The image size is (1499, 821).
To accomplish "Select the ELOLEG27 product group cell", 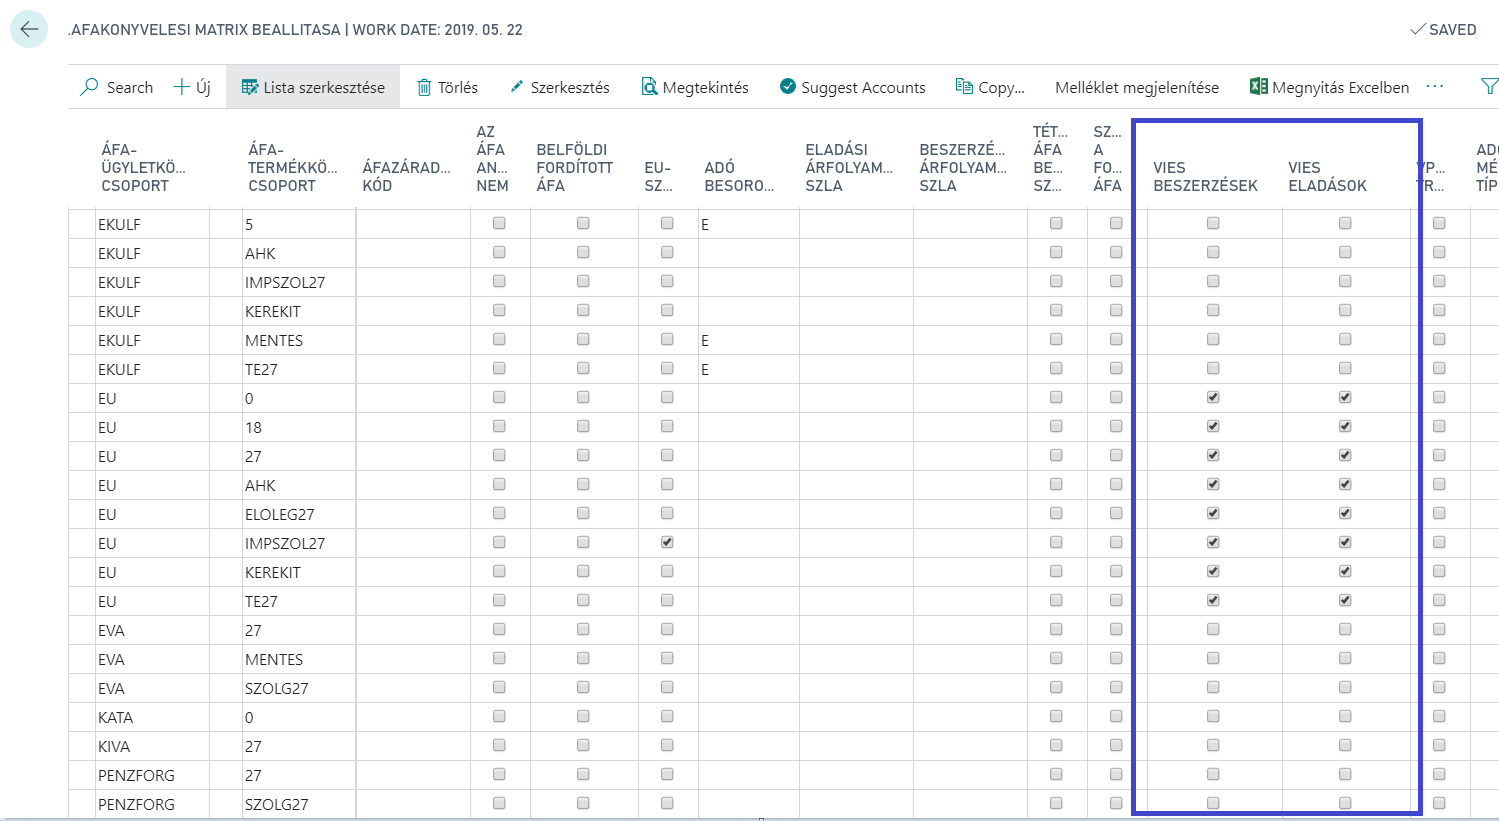I will coord(298,514).
